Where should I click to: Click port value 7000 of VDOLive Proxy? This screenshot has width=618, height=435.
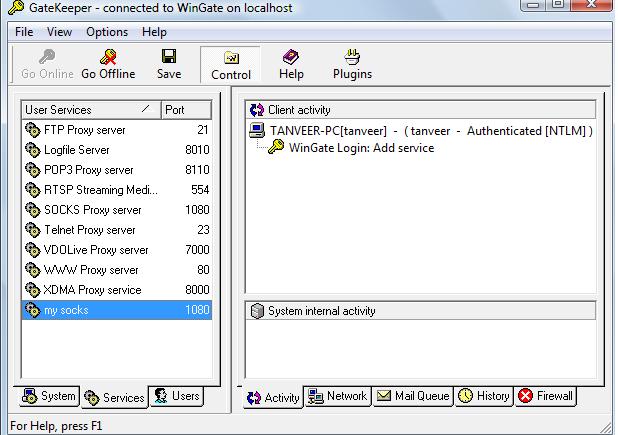pos(197,250)
